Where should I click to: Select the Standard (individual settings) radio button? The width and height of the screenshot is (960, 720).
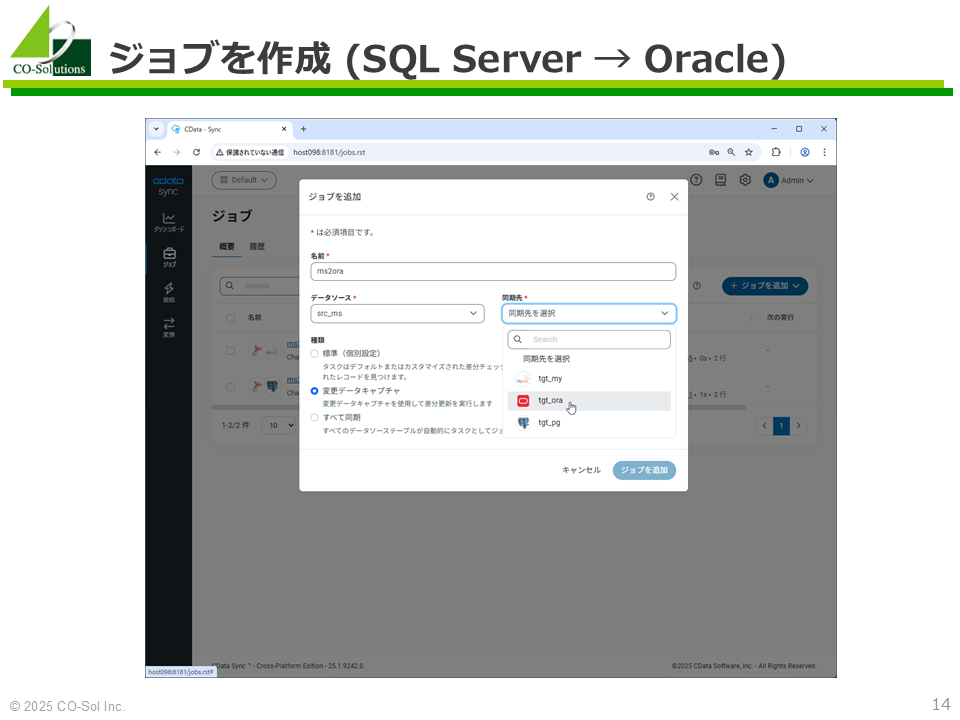[315, 354]
